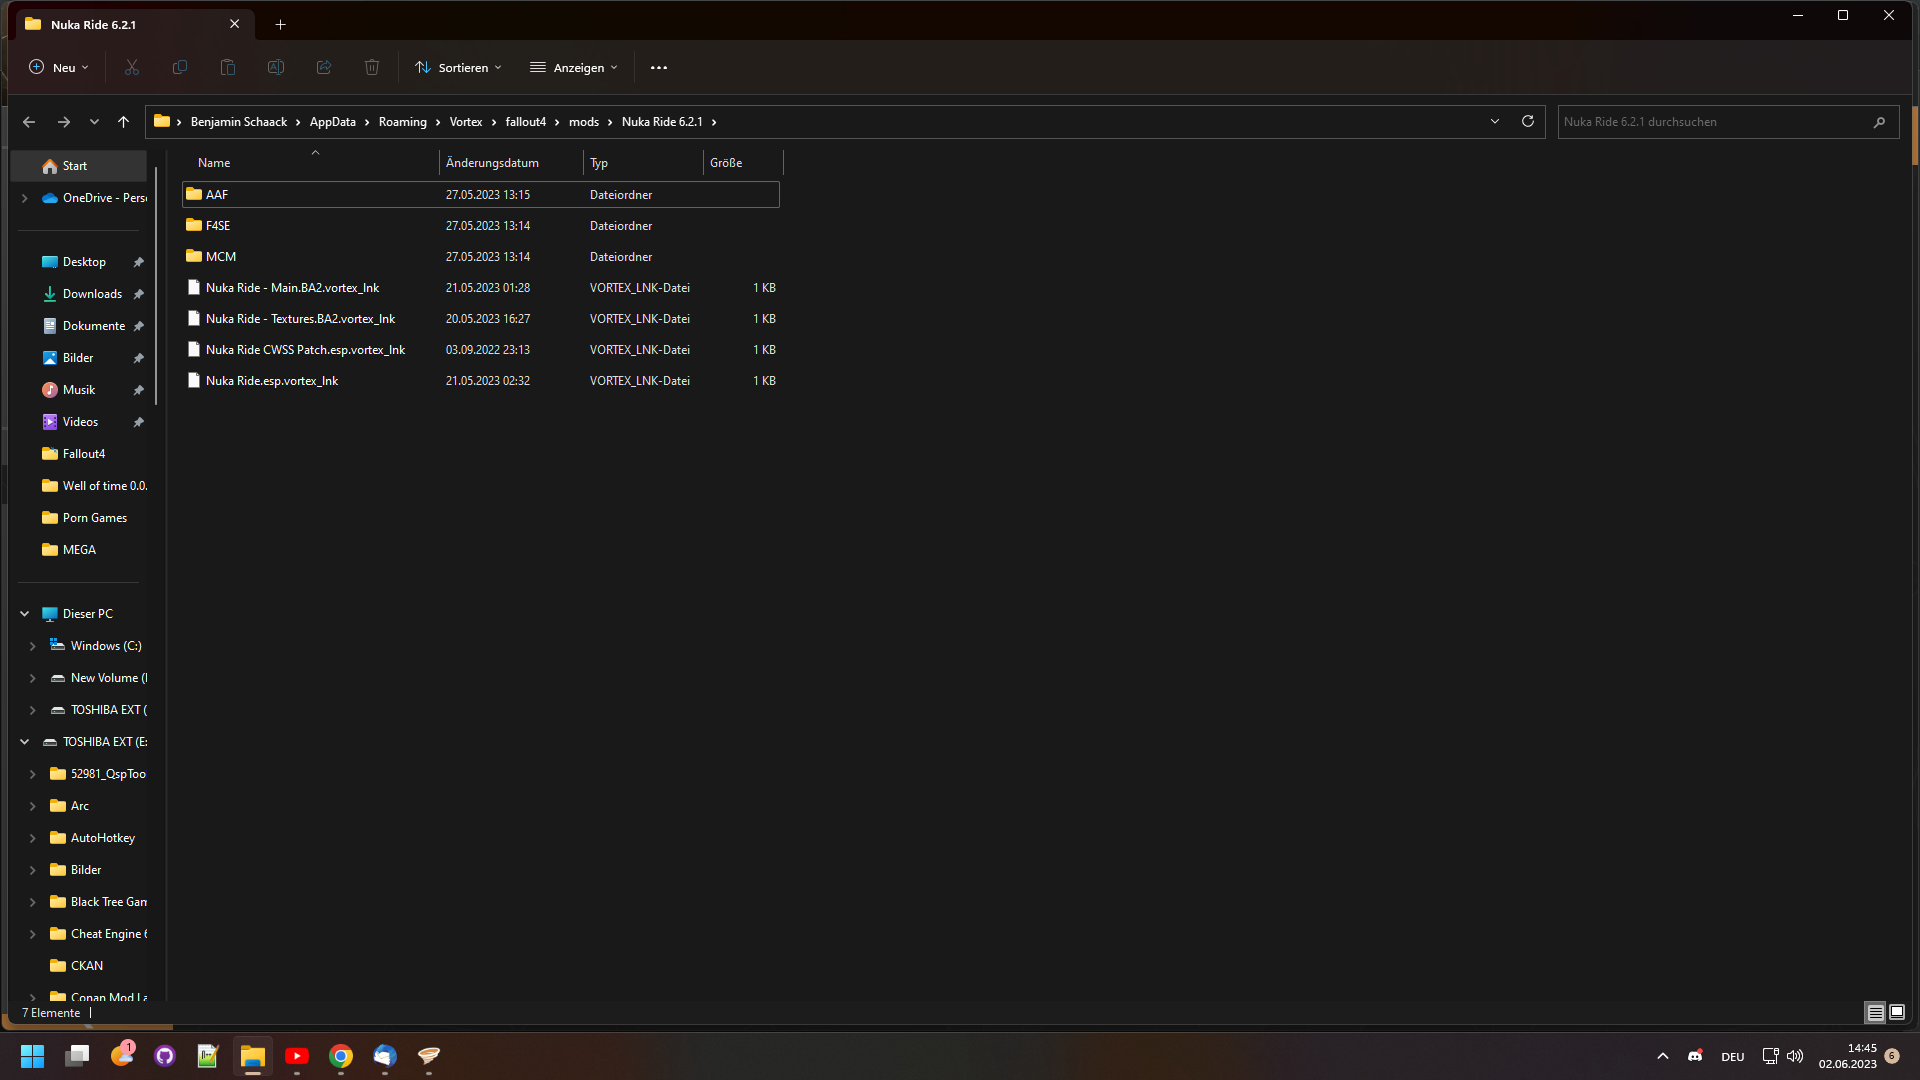Click the Rename icon in toolbar
Screen dimensions: 1920x1080
[276, 67]
